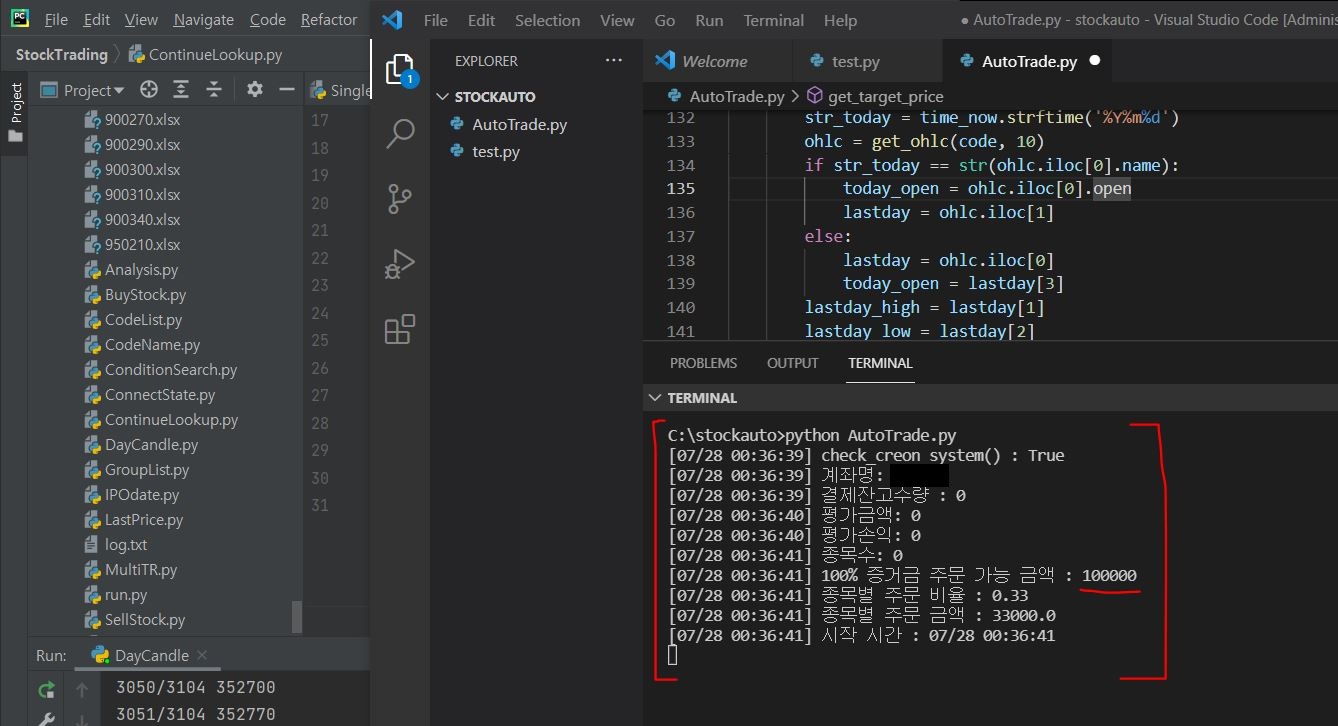Open VS Code Selection menu
The height and width of the screenshot is (726, 1338).
click(x=547, y=20)
